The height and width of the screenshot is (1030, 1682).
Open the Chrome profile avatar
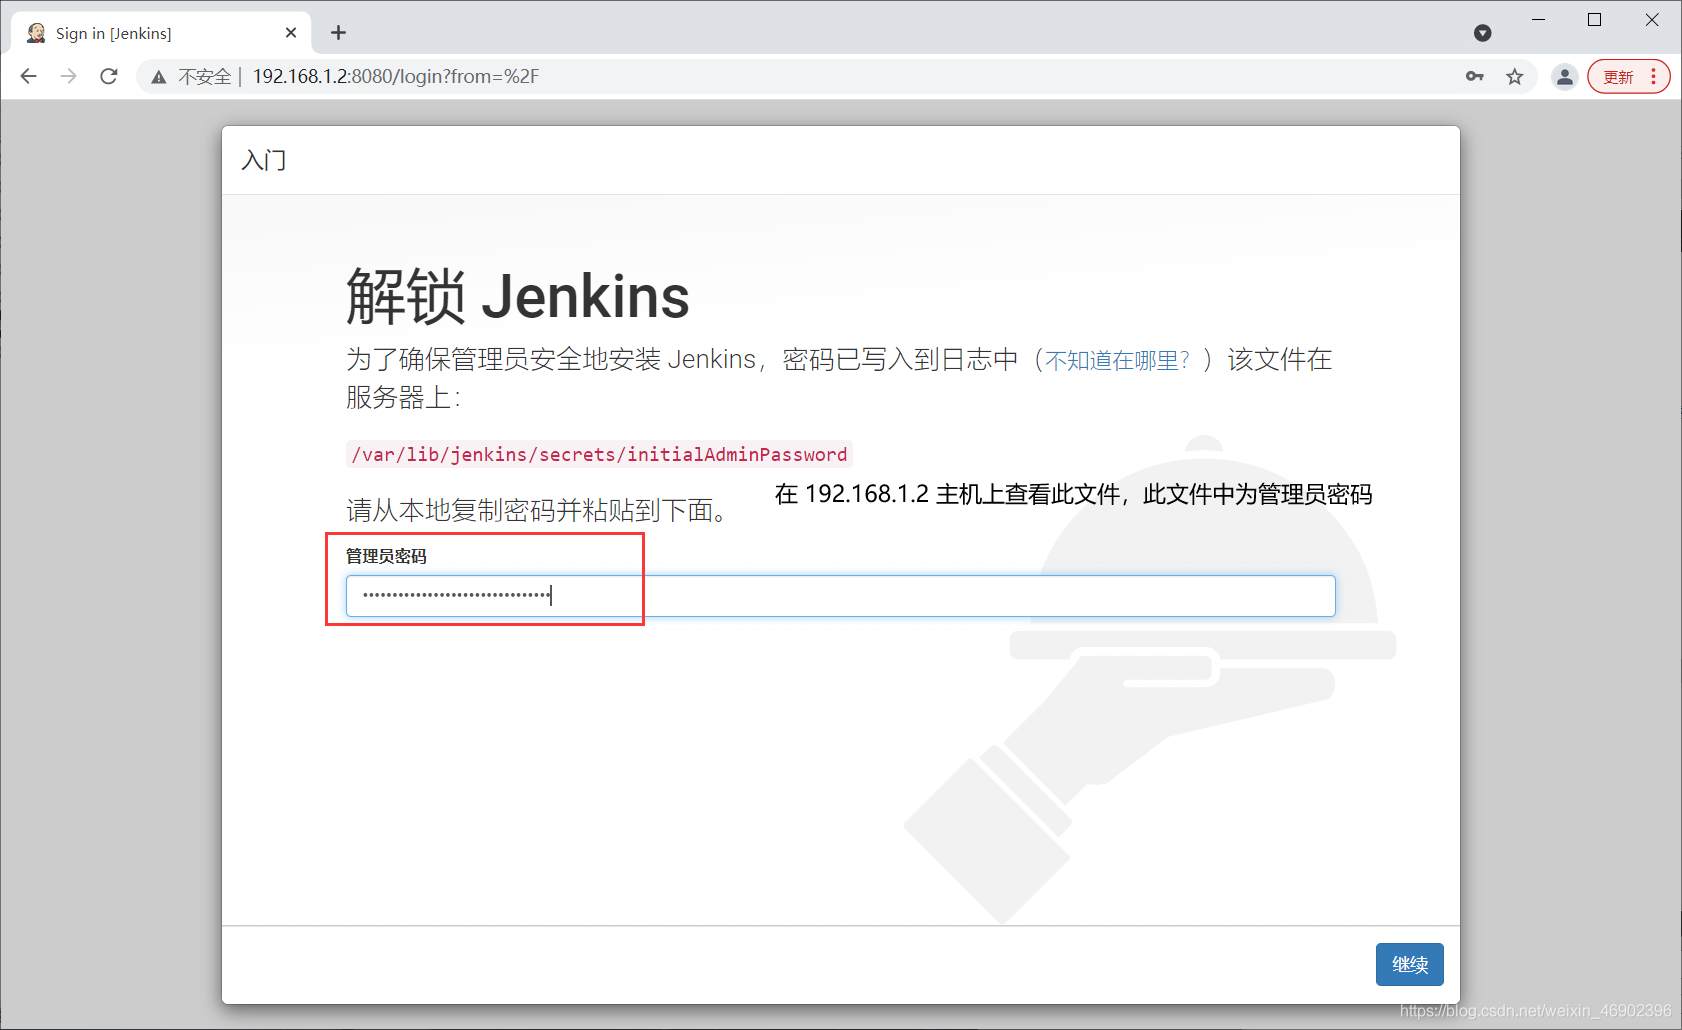click(1565, 76)
